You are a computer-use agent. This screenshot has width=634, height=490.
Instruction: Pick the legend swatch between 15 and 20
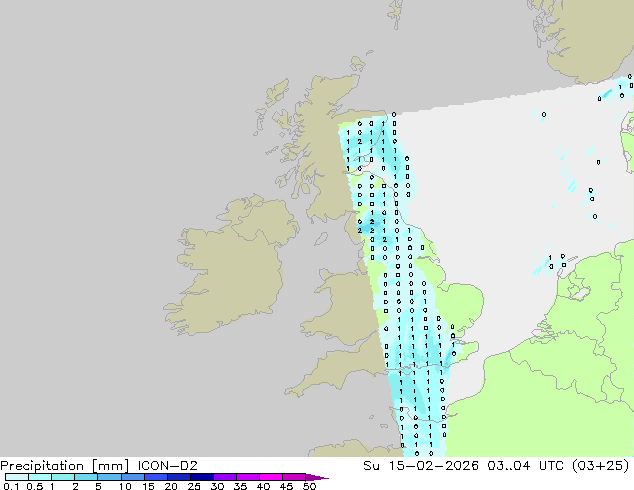[x=156, y=477]
